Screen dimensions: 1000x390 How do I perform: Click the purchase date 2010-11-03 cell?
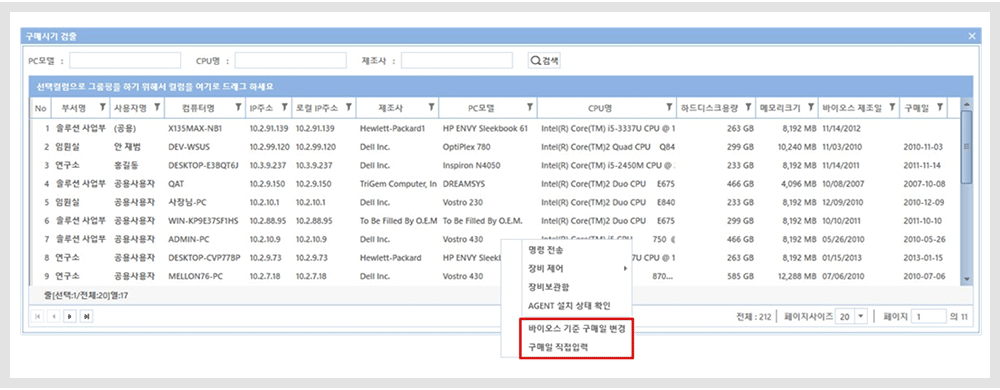[924, 147]
